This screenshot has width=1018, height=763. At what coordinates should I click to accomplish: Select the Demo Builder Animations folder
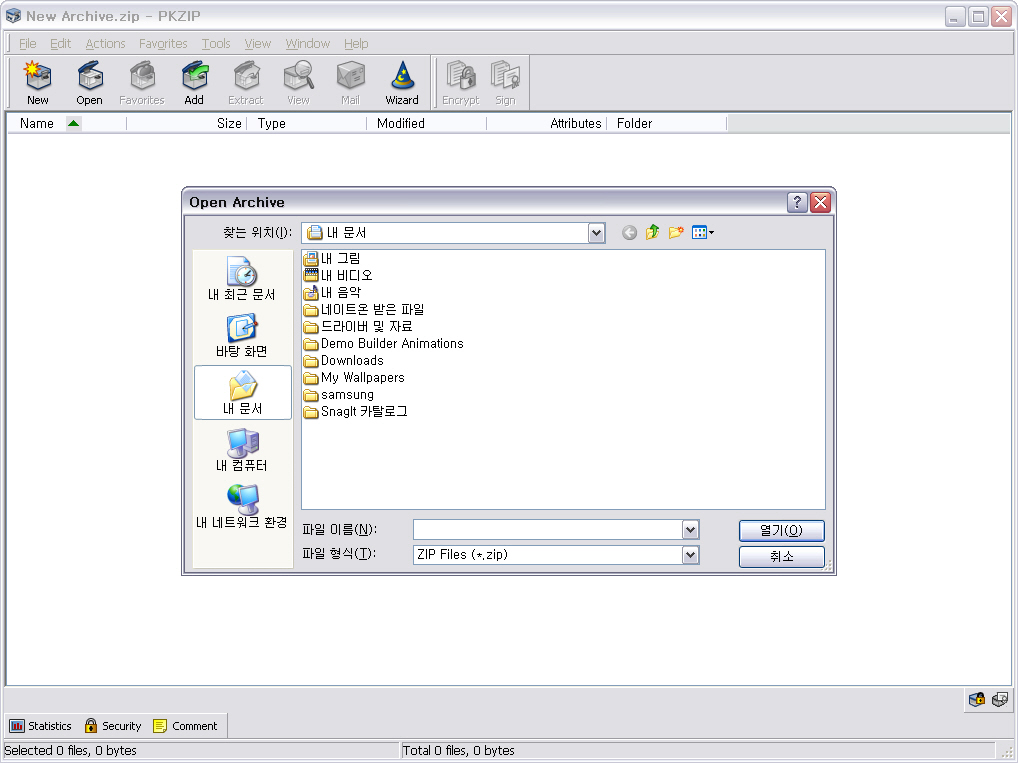[x=384, y=344]
